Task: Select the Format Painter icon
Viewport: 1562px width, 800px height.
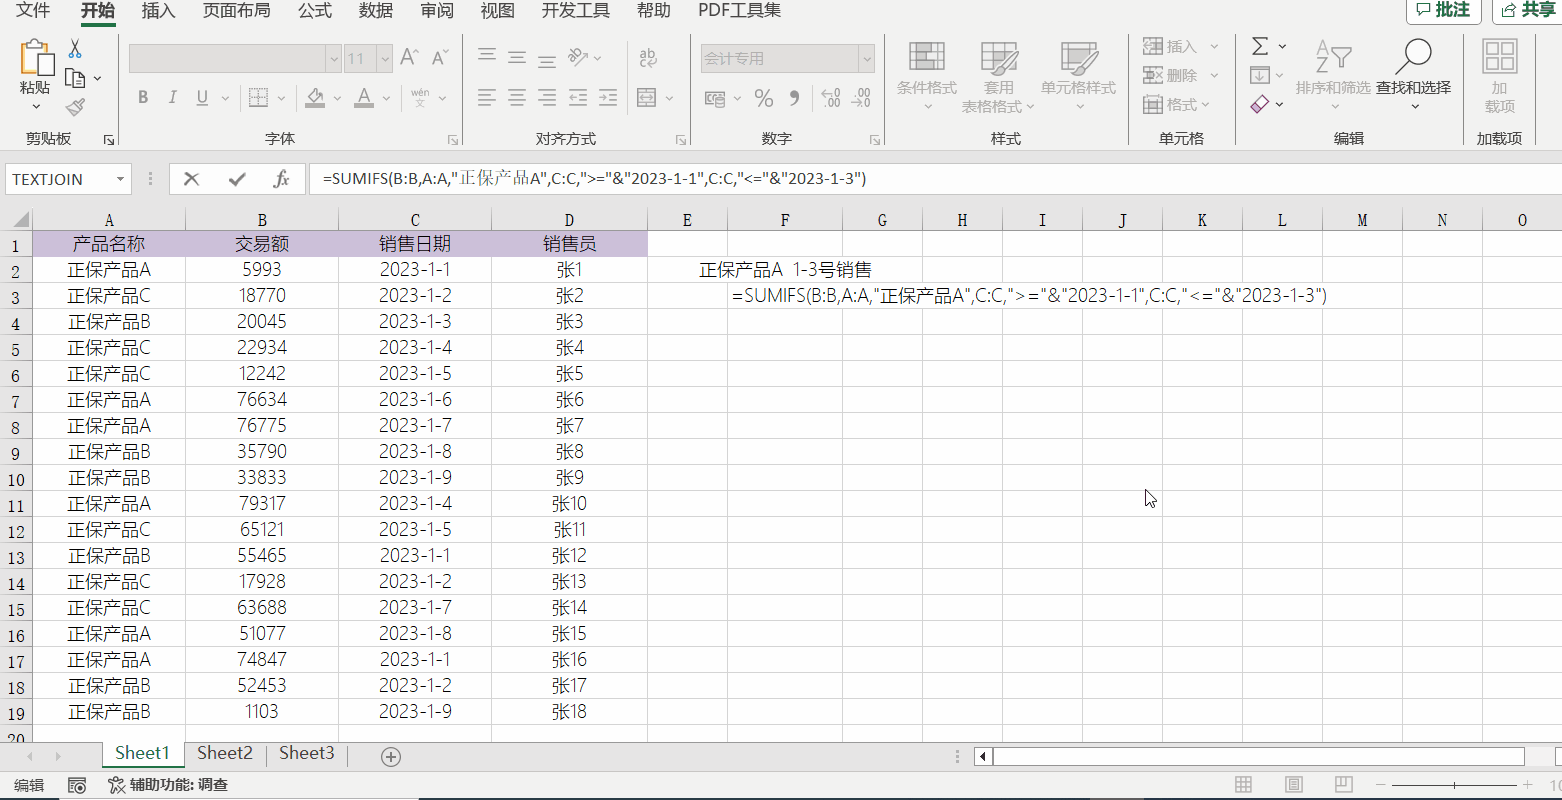Action: (74, 106)
